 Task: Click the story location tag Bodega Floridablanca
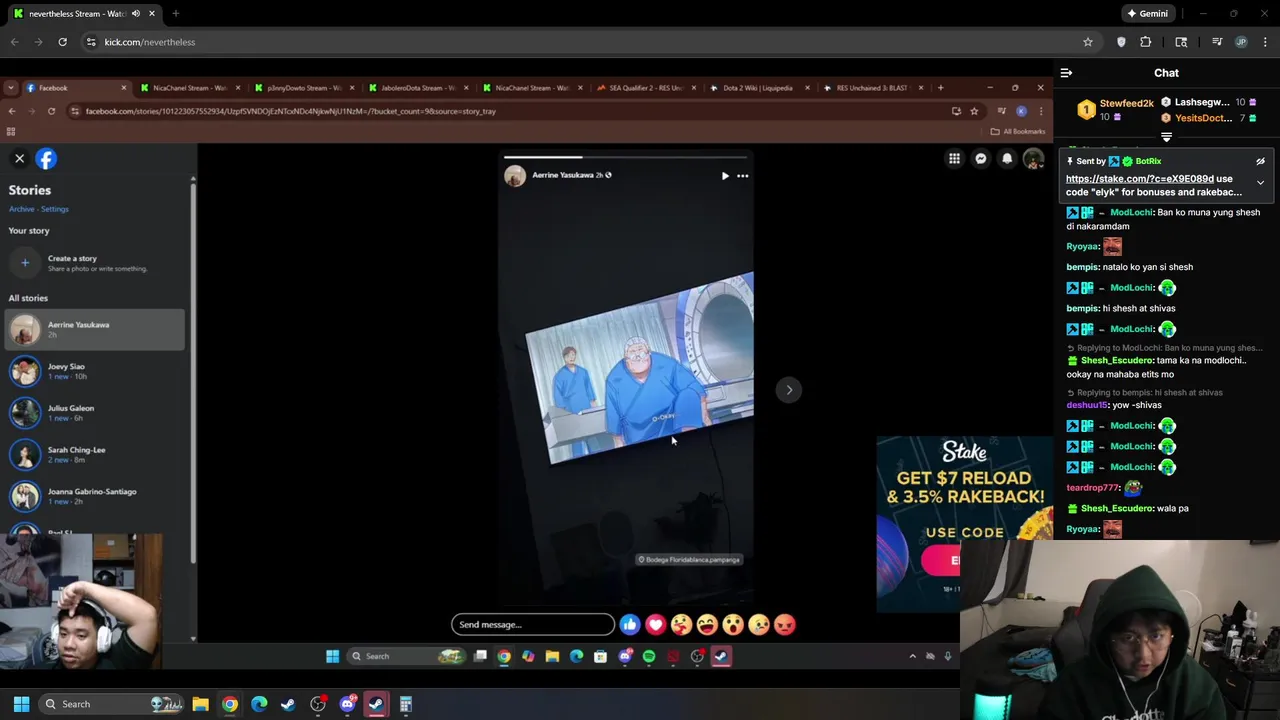pos(690,560)
